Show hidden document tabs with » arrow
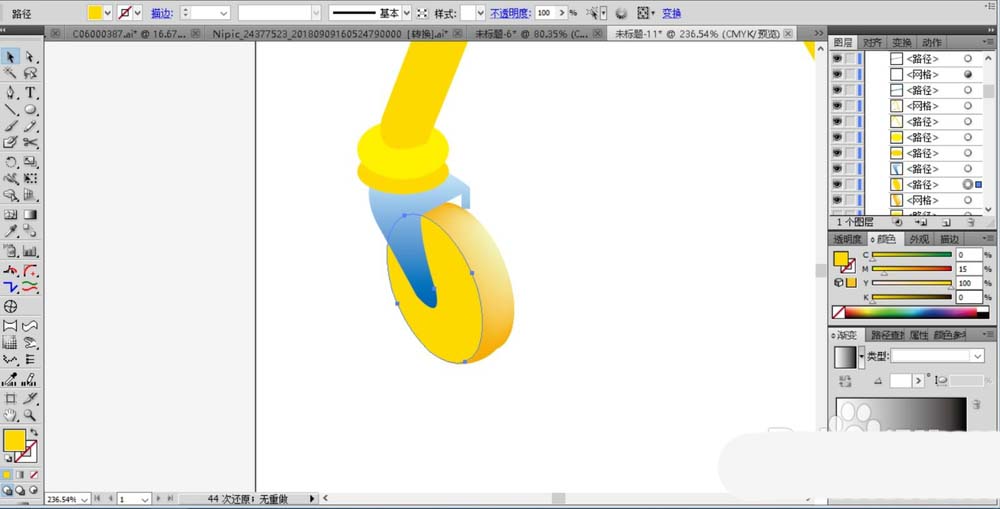Viewport: 1000px width, 509px height. (x=819, y=33)
